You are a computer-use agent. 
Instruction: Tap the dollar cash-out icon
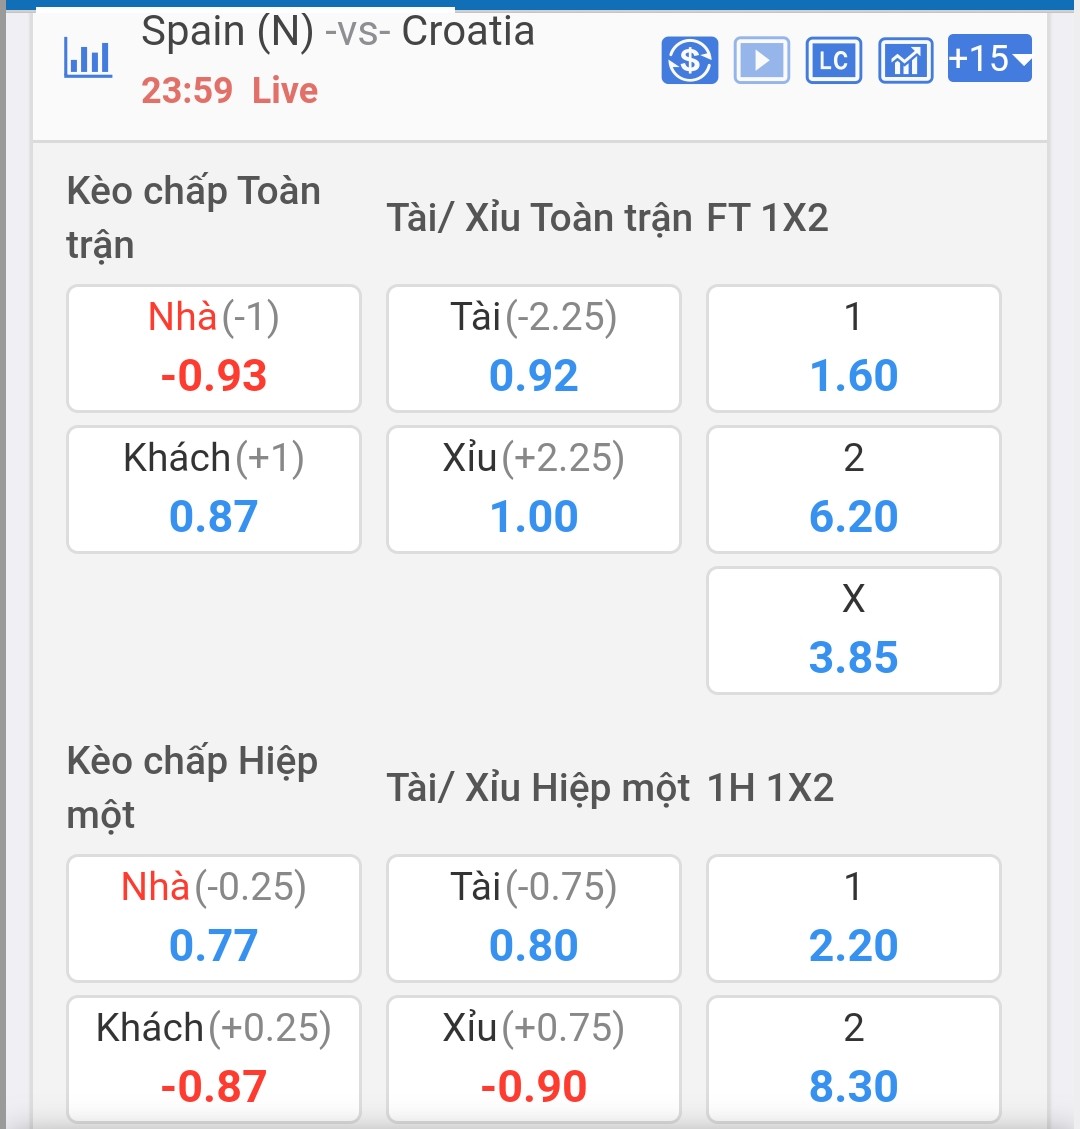coord(689,60)
